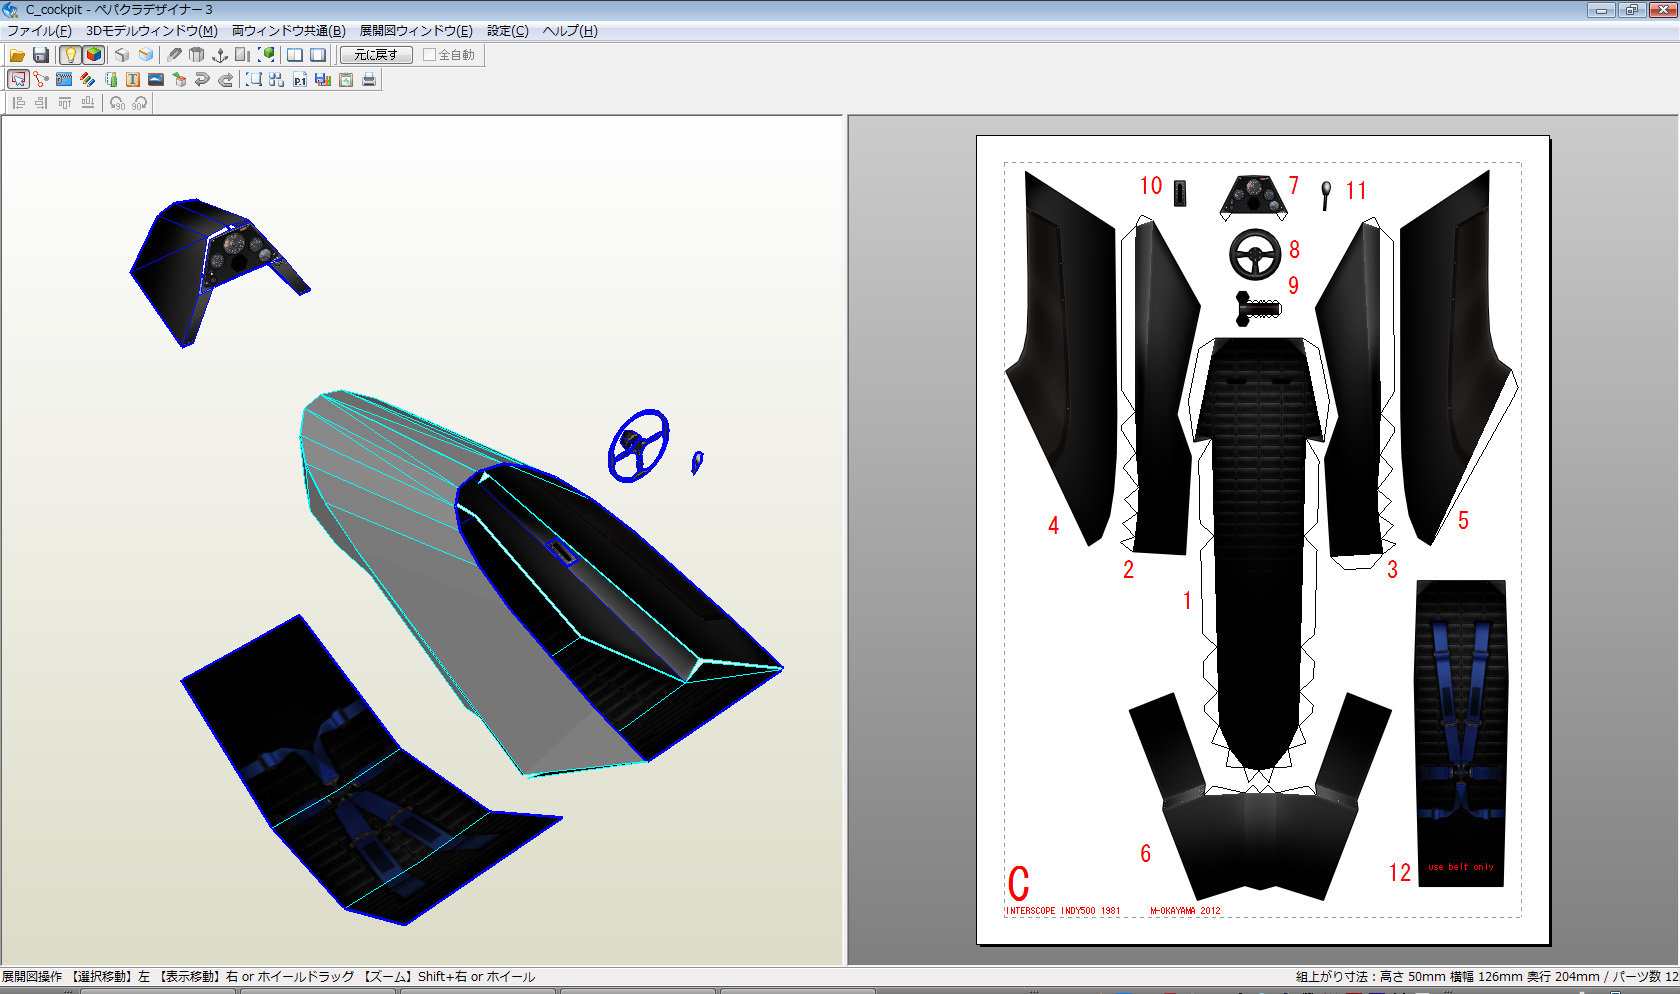Click the fit pattern view bracket icon
Viewport: 1680px width, 994px height.
[254, 79]
